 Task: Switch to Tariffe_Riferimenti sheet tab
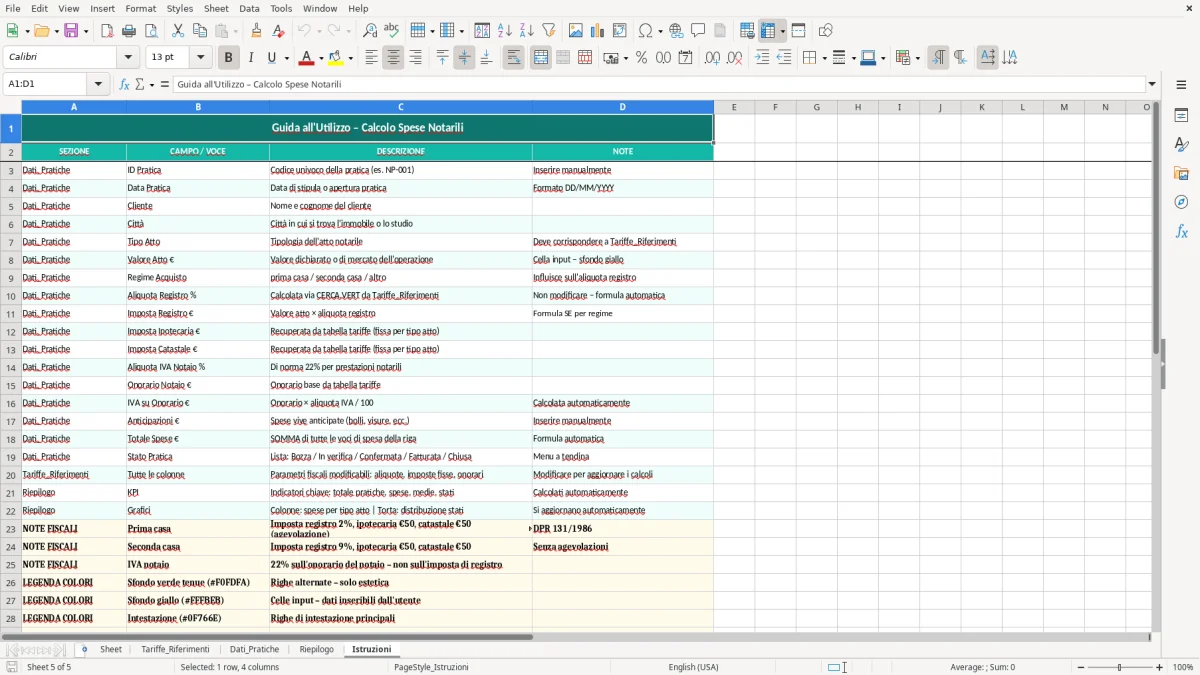click(x=175, y=649)
